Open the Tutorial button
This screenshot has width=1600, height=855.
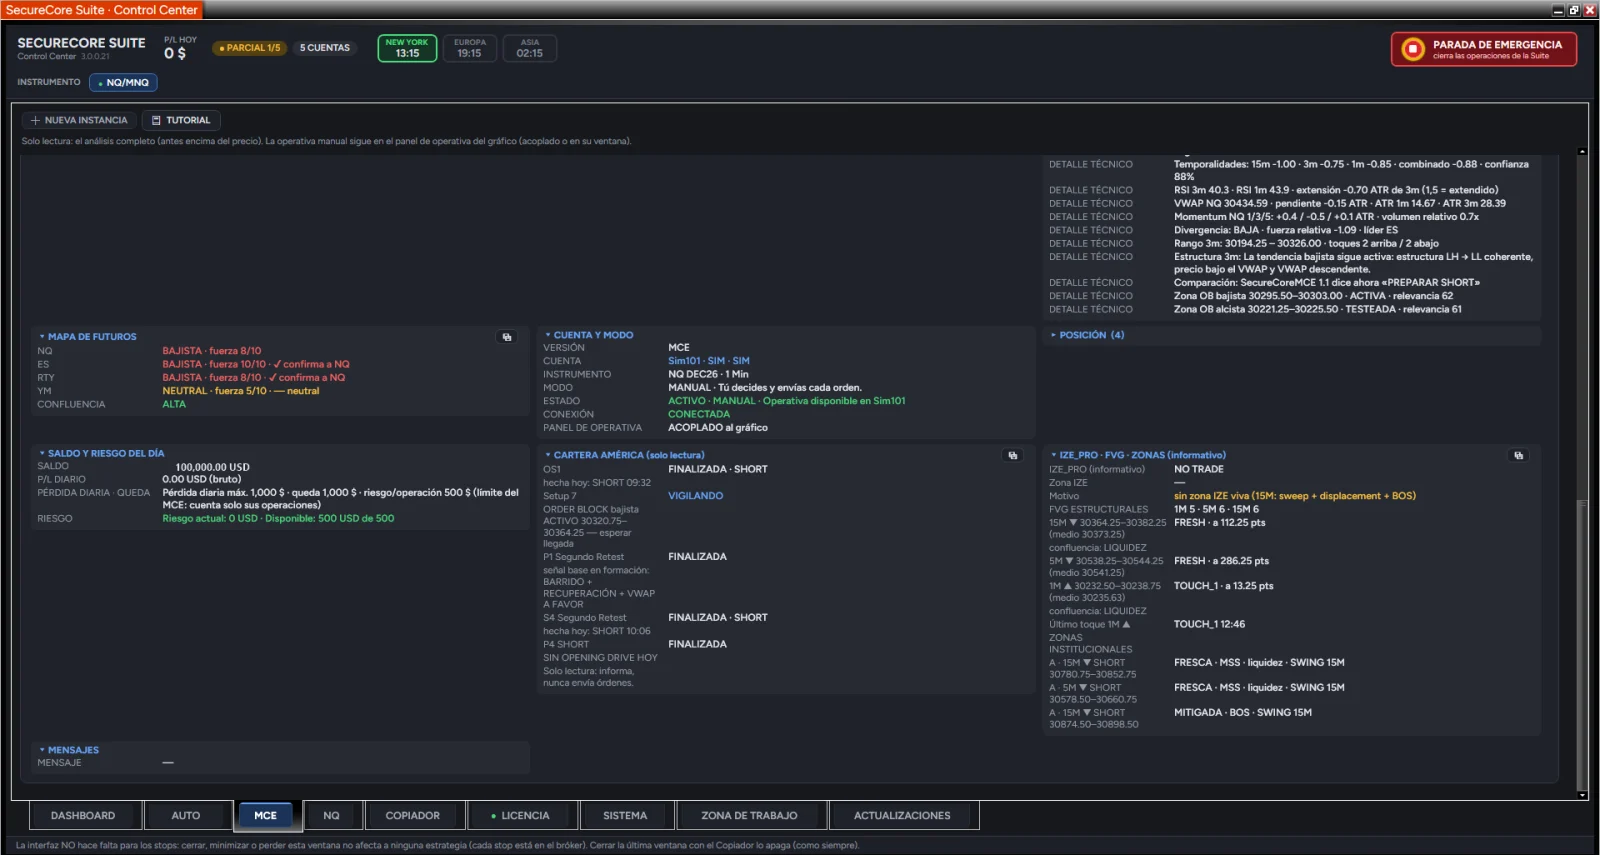point(181,120)
